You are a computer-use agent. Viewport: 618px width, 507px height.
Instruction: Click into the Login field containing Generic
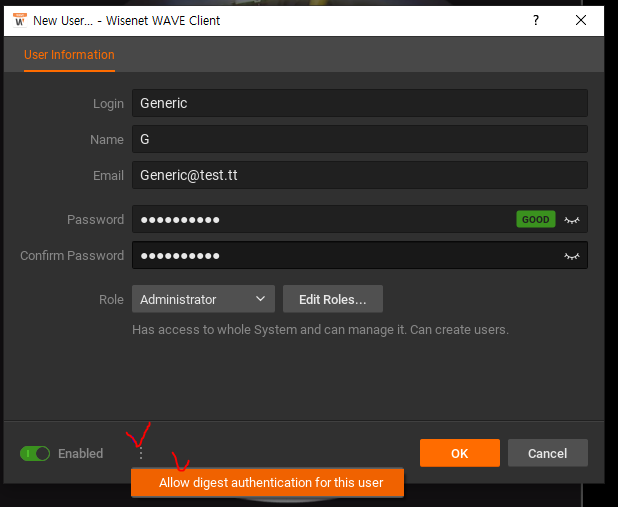(358, 103)
